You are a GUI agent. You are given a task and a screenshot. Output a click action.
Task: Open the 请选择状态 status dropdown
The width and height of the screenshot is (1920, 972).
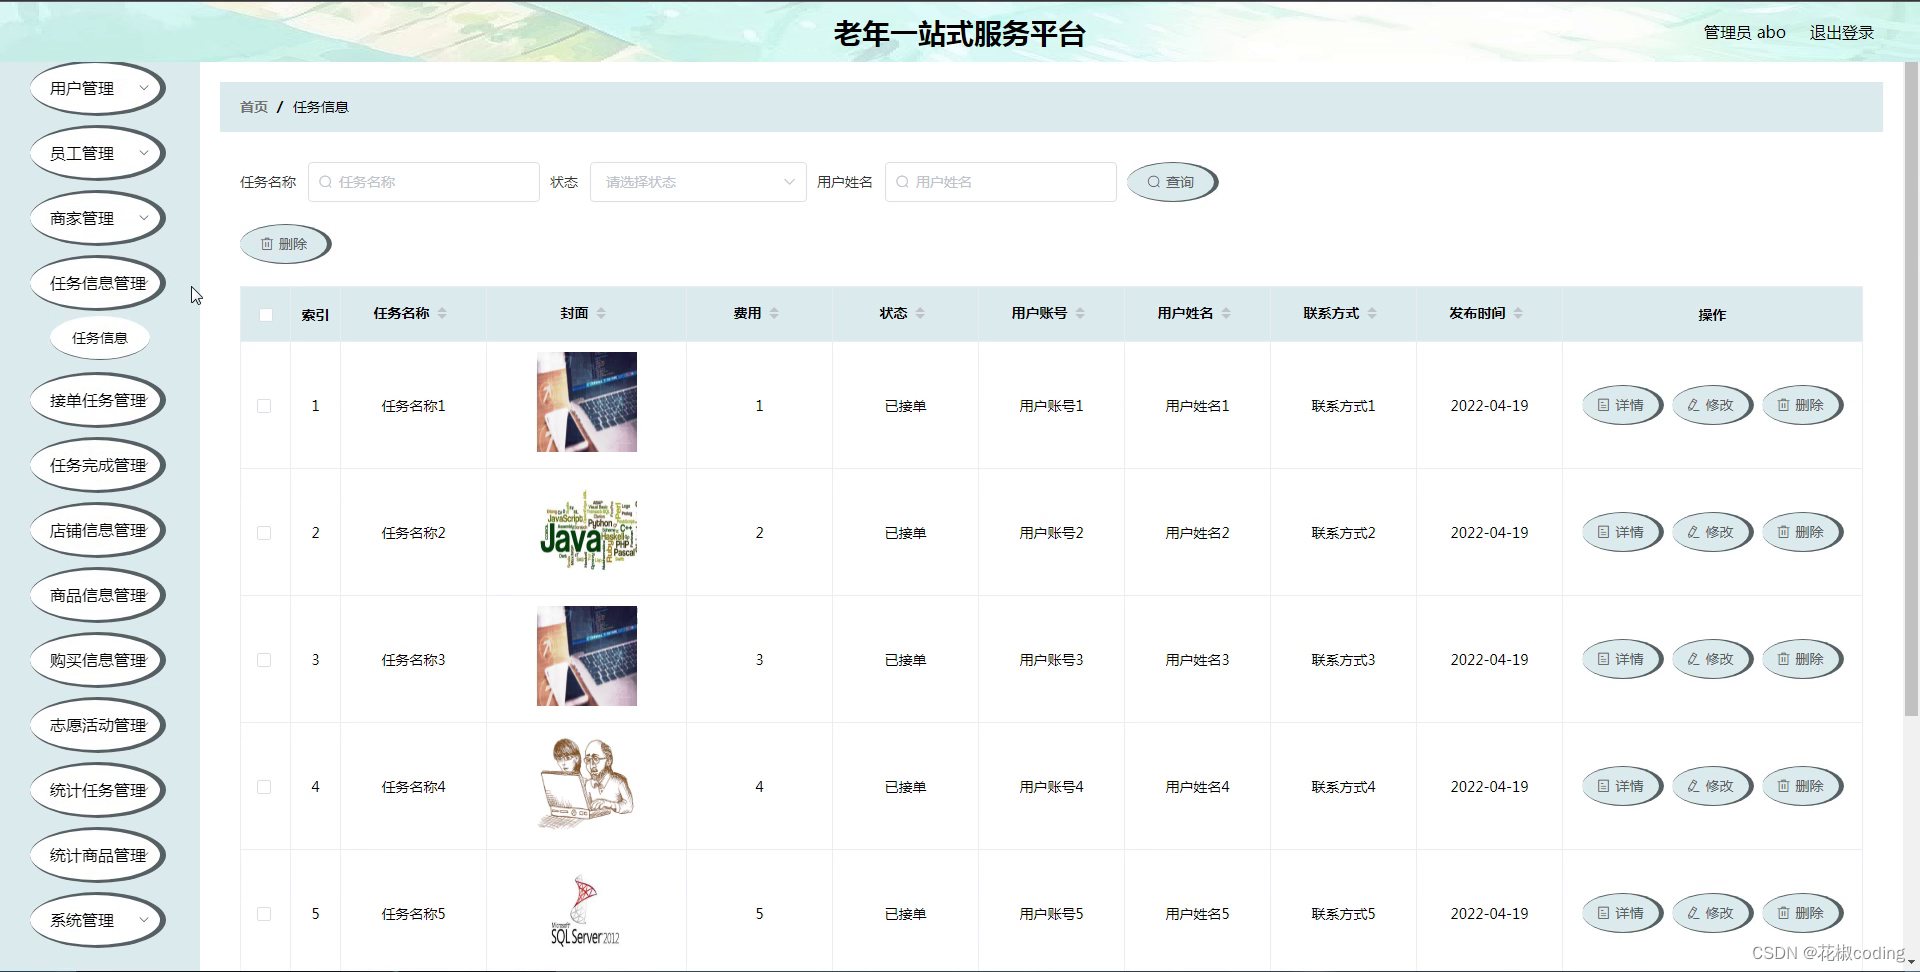pyautogui.click(x=697, y=181)
